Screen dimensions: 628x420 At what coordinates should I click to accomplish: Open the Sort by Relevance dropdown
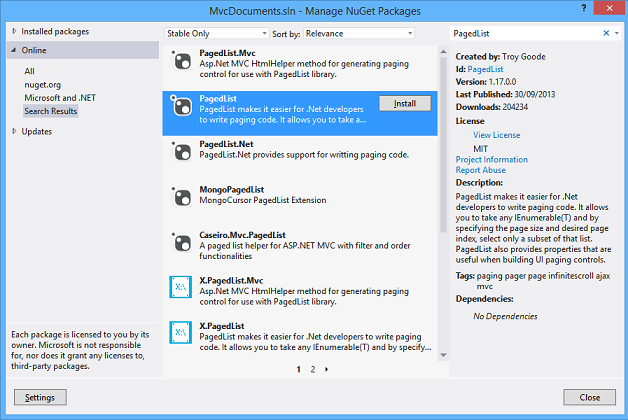pos(359,34)
